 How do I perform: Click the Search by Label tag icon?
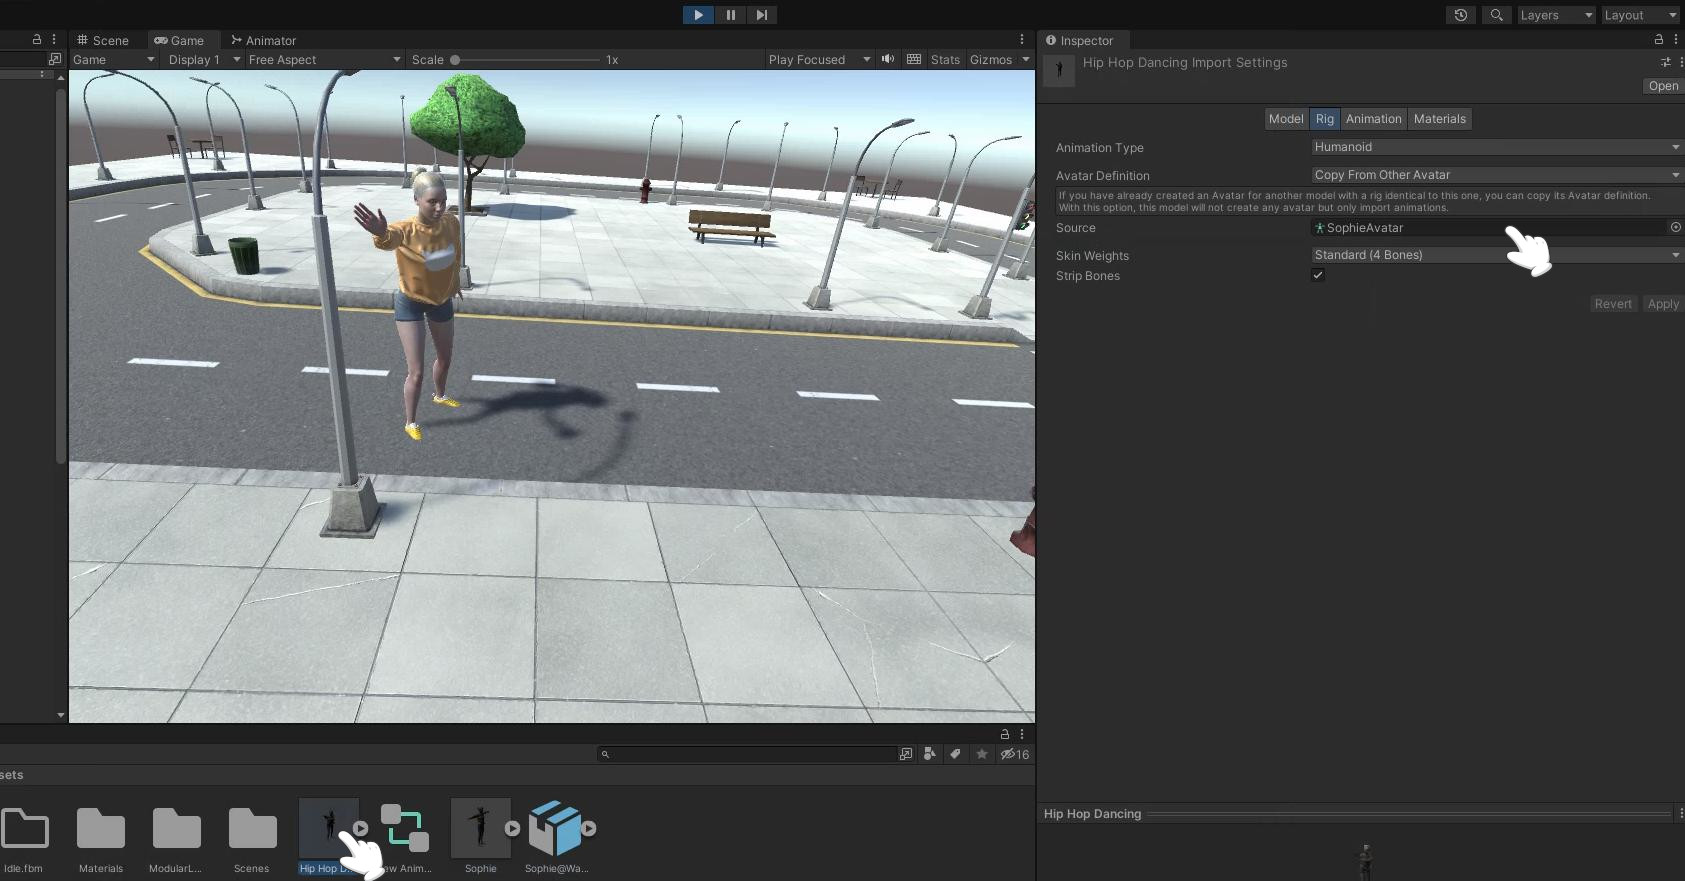tap(955, 754)
